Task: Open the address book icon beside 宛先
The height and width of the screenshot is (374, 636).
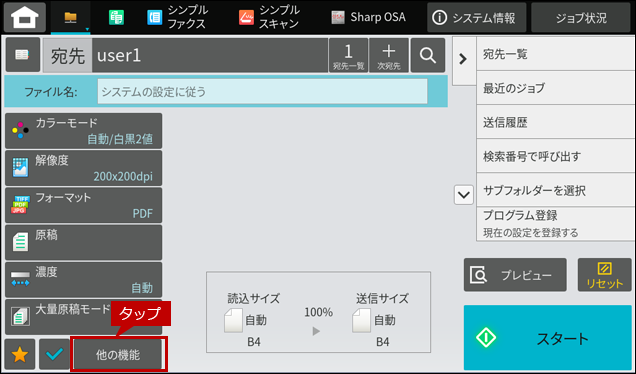Action: tap(23, 55)
